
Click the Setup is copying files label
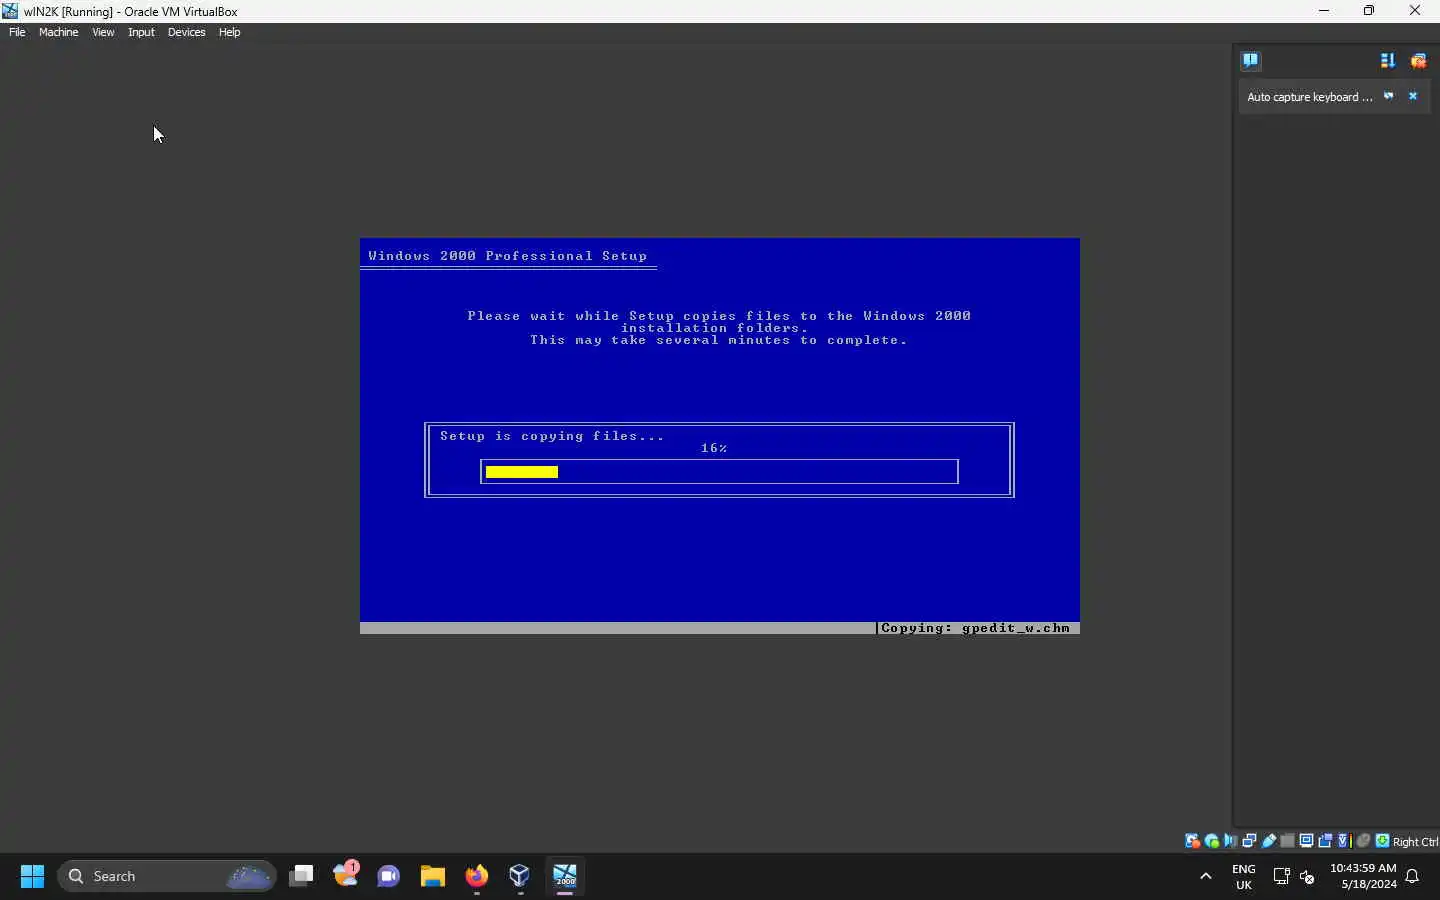[x=552, y=436]
